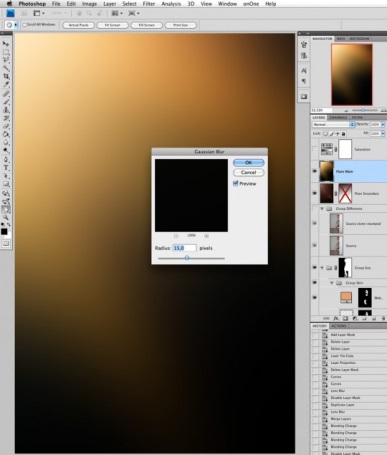This screenshot has height=455, width=387.
Task: Select the Zoom tool in toolbox
Action: 6,217
